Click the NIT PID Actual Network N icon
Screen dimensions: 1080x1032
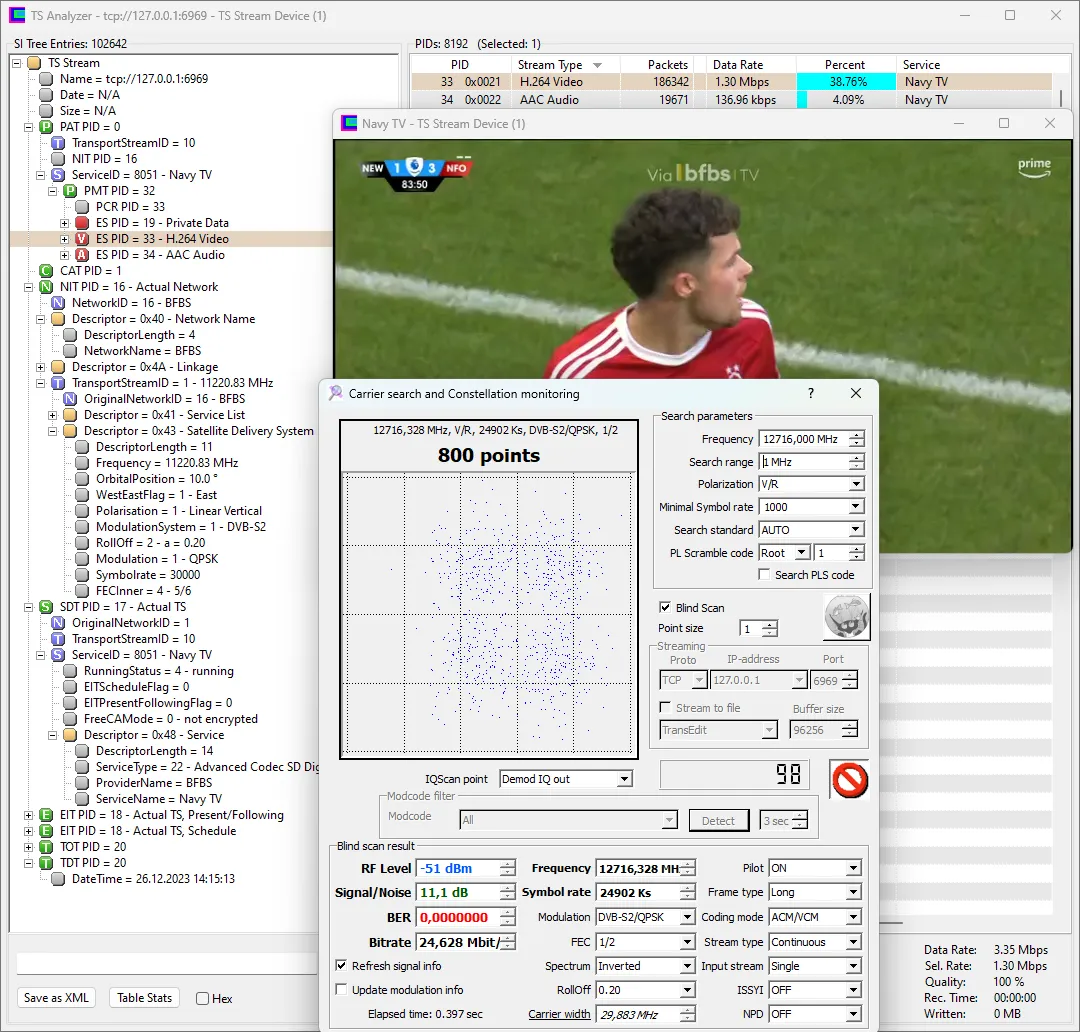pos(46,287)
